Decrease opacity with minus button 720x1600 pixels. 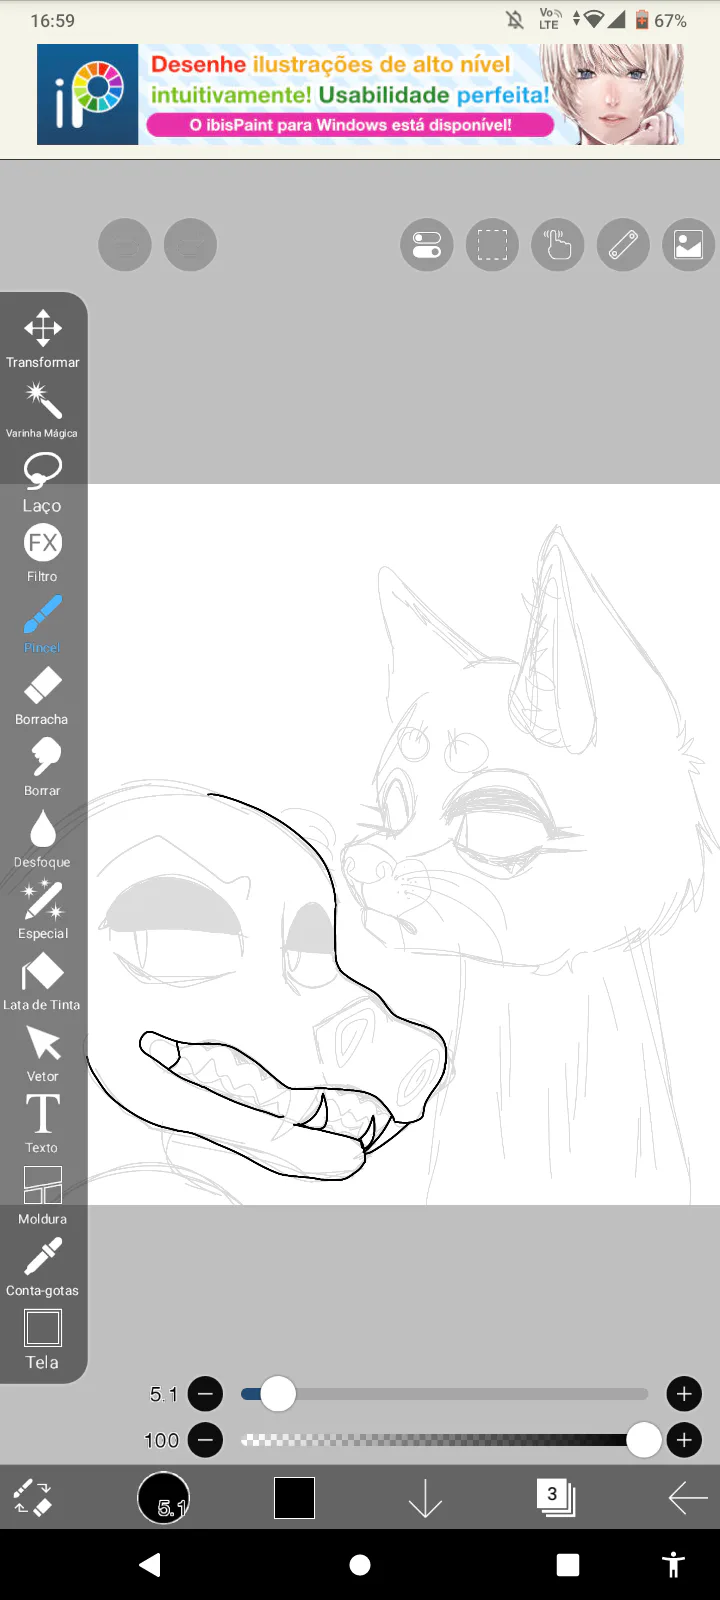pos(206,1440)
